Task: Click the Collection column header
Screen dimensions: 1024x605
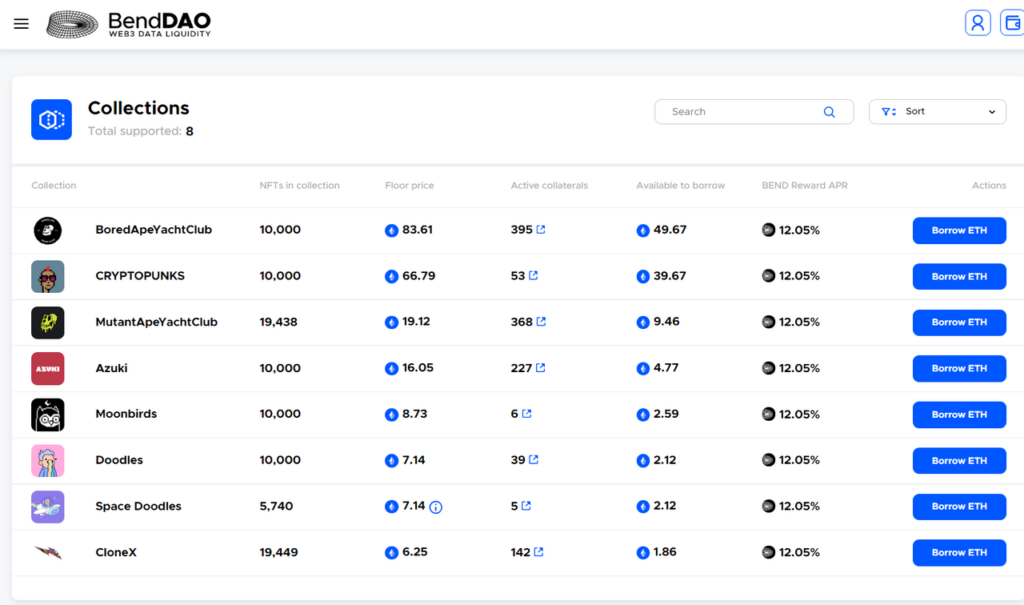Action: tap(54, 186)
